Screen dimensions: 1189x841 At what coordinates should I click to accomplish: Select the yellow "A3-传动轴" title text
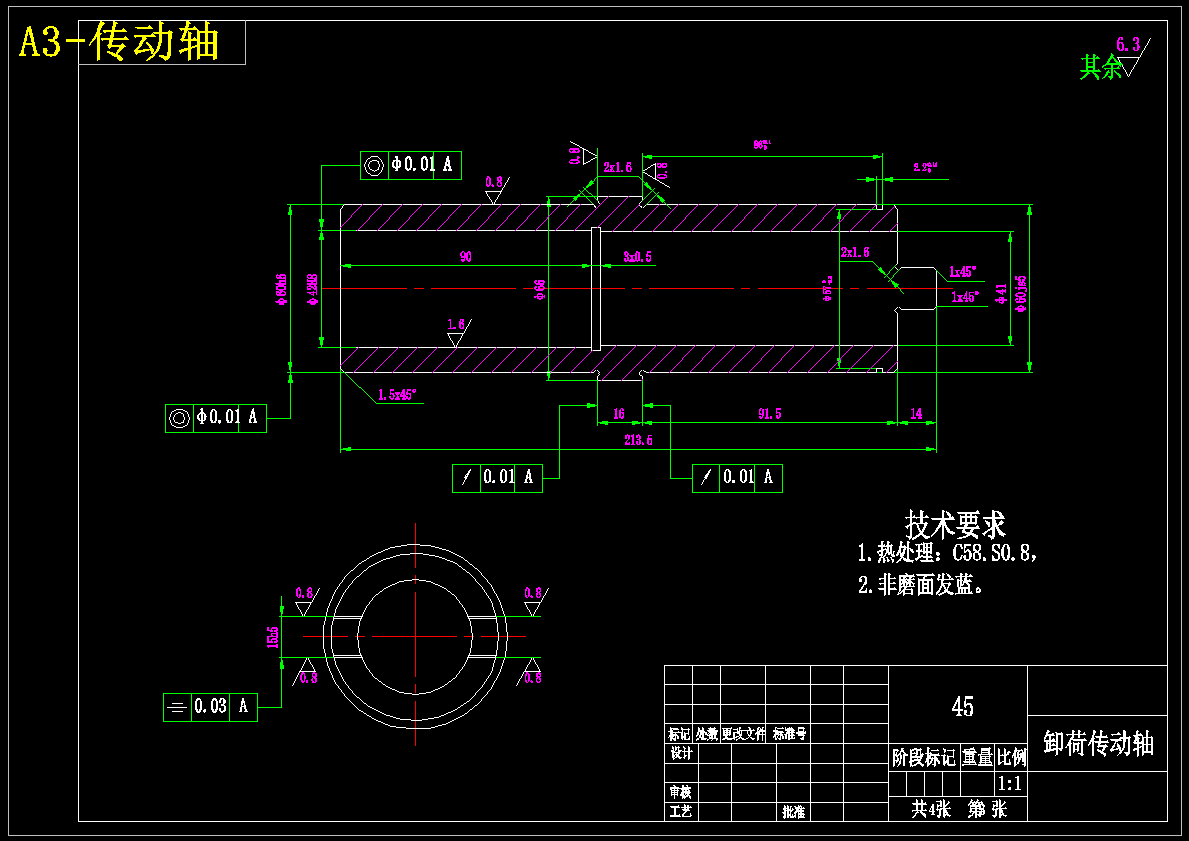pos(119,42)
